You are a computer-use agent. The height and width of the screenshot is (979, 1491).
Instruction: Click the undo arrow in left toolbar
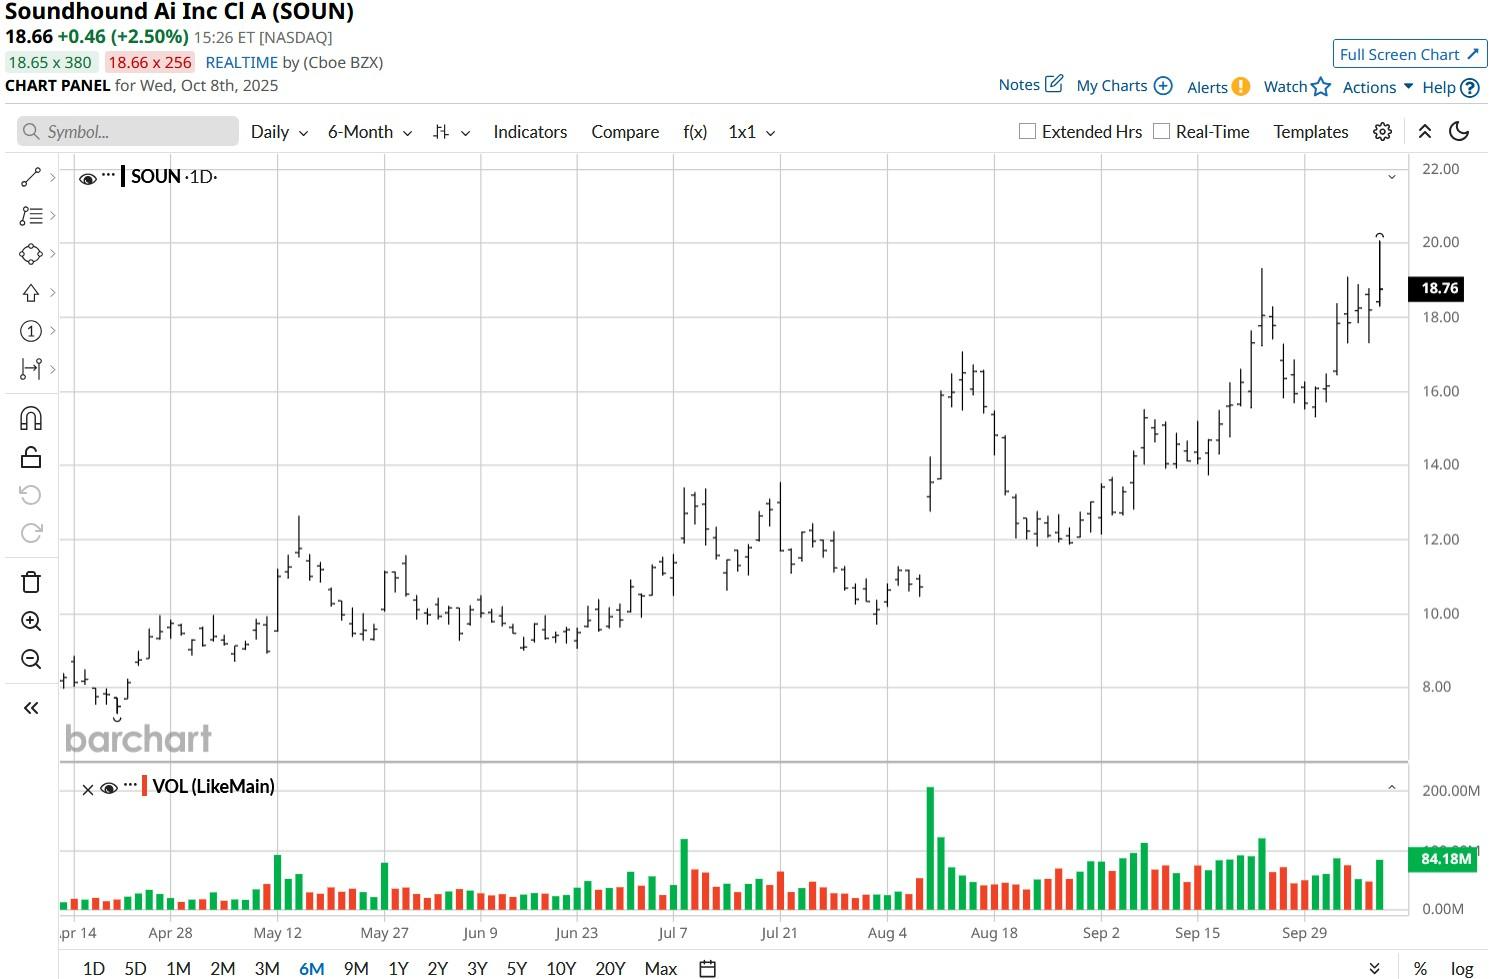pyautogui.click(x=31, y=495)
